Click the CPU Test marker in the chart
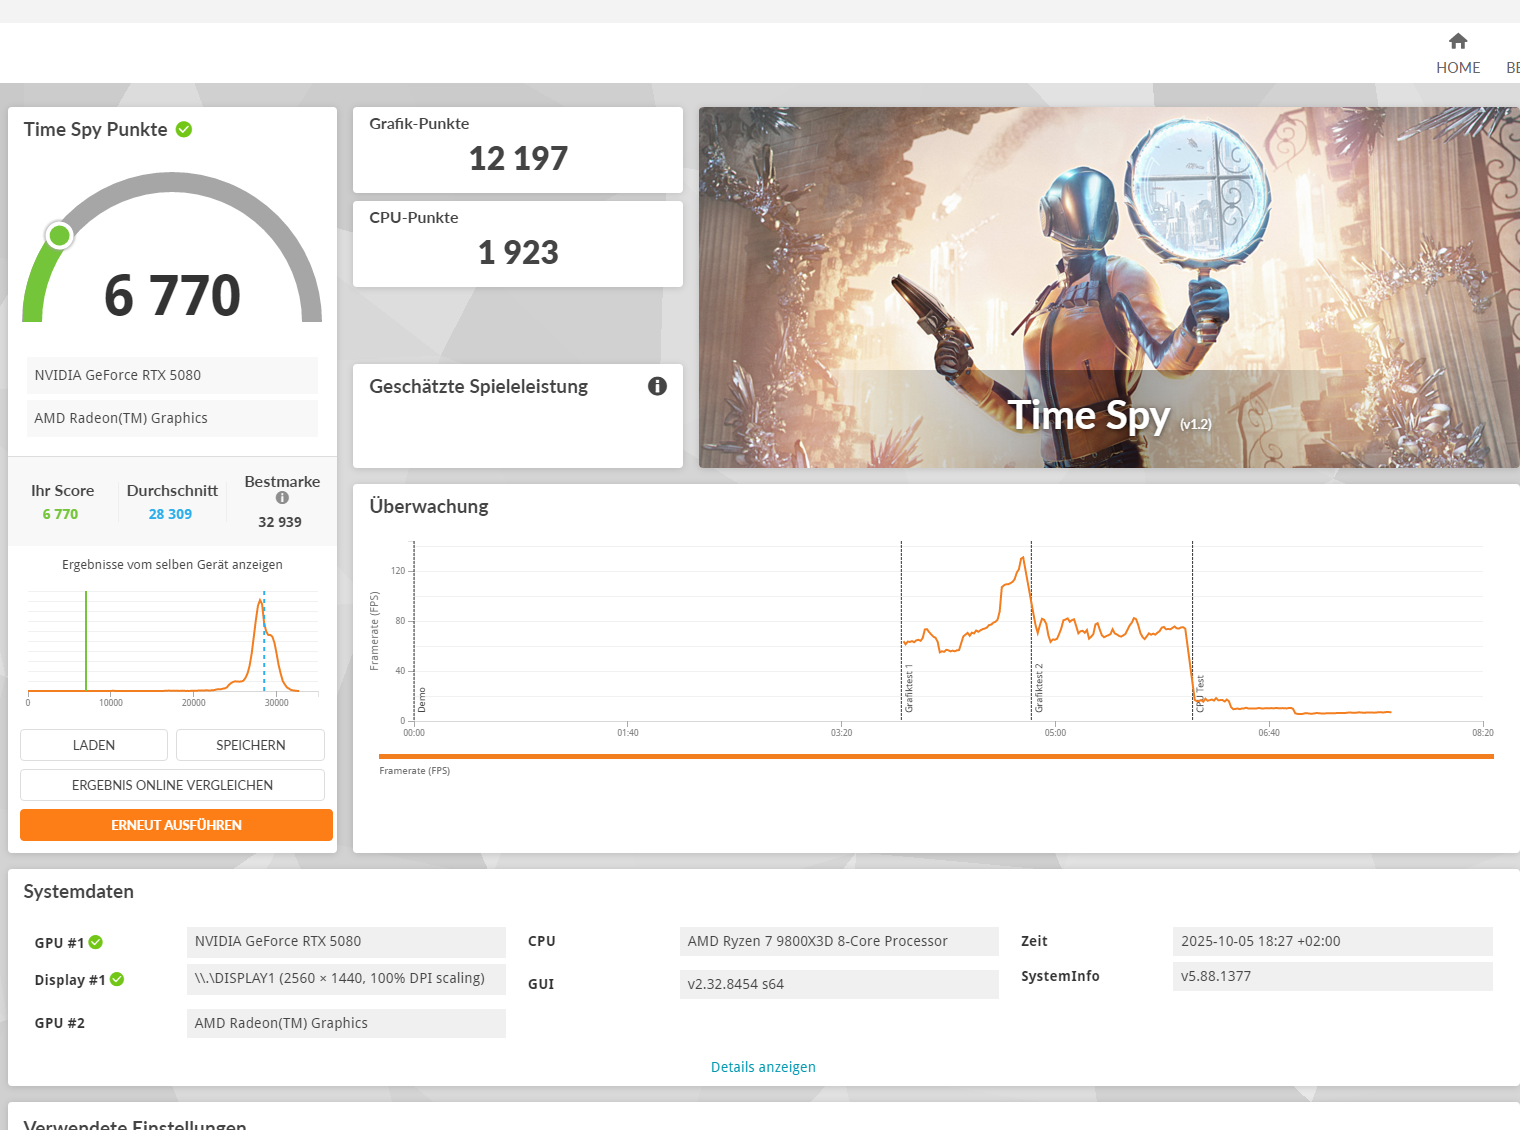This screenshot has height=1130, width=1520. [x=1199, y=694]
